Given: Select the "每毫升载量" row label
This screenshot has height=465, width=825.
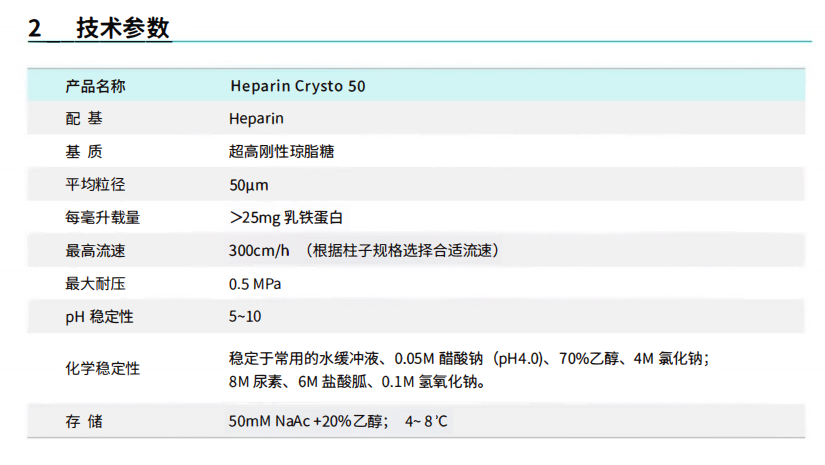Looking at the screenshot, I should click(102, 217).
